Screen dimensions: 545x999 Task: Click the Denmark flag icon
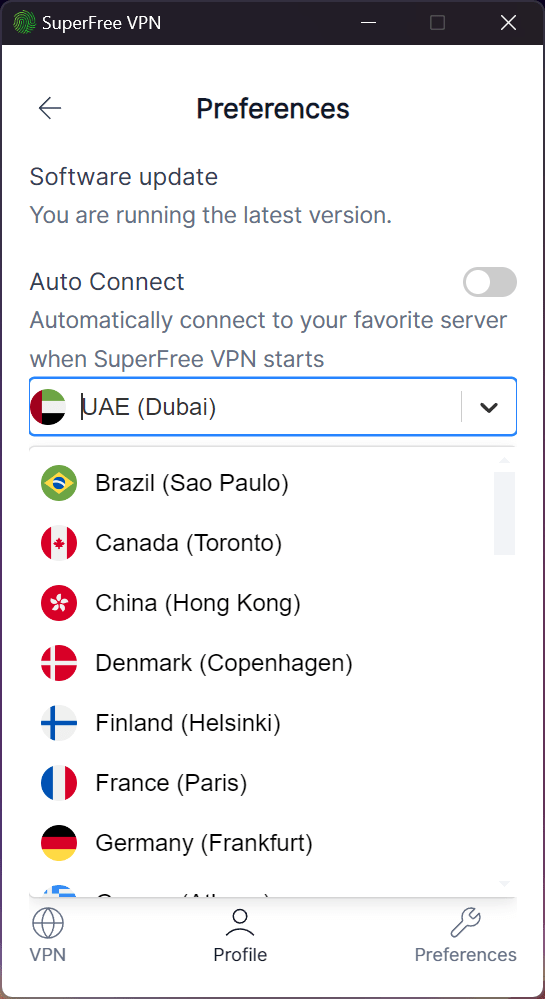point(59,663)
